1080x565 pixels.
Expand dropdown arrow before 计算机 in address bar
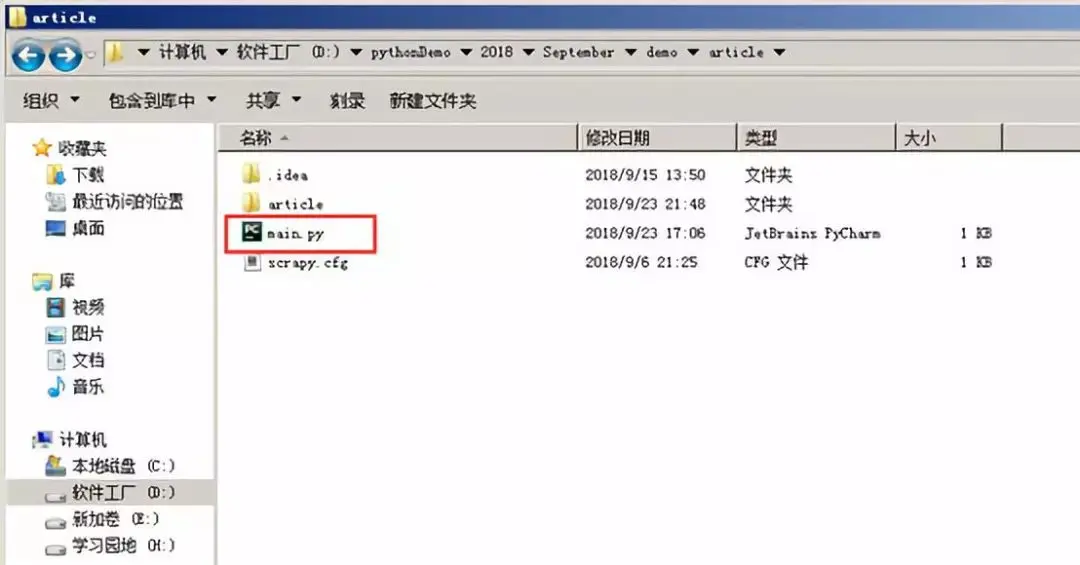143,52
